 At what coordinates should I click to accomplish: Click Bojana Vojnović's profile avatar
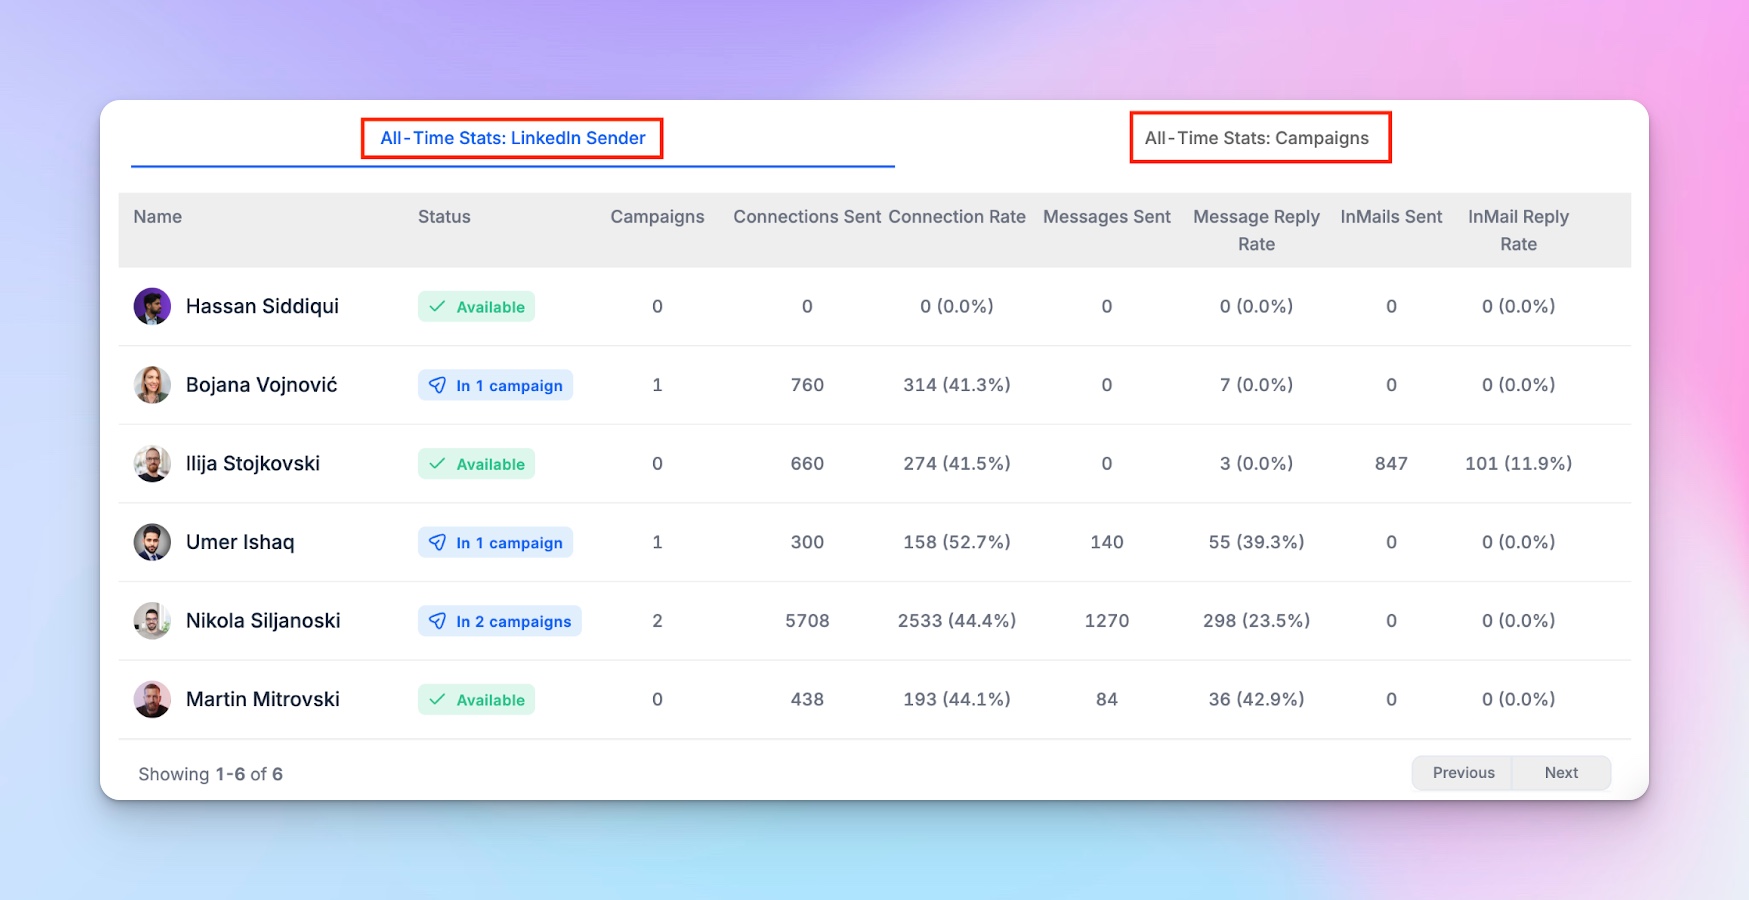pyautogui.click(x=152, y=385)
